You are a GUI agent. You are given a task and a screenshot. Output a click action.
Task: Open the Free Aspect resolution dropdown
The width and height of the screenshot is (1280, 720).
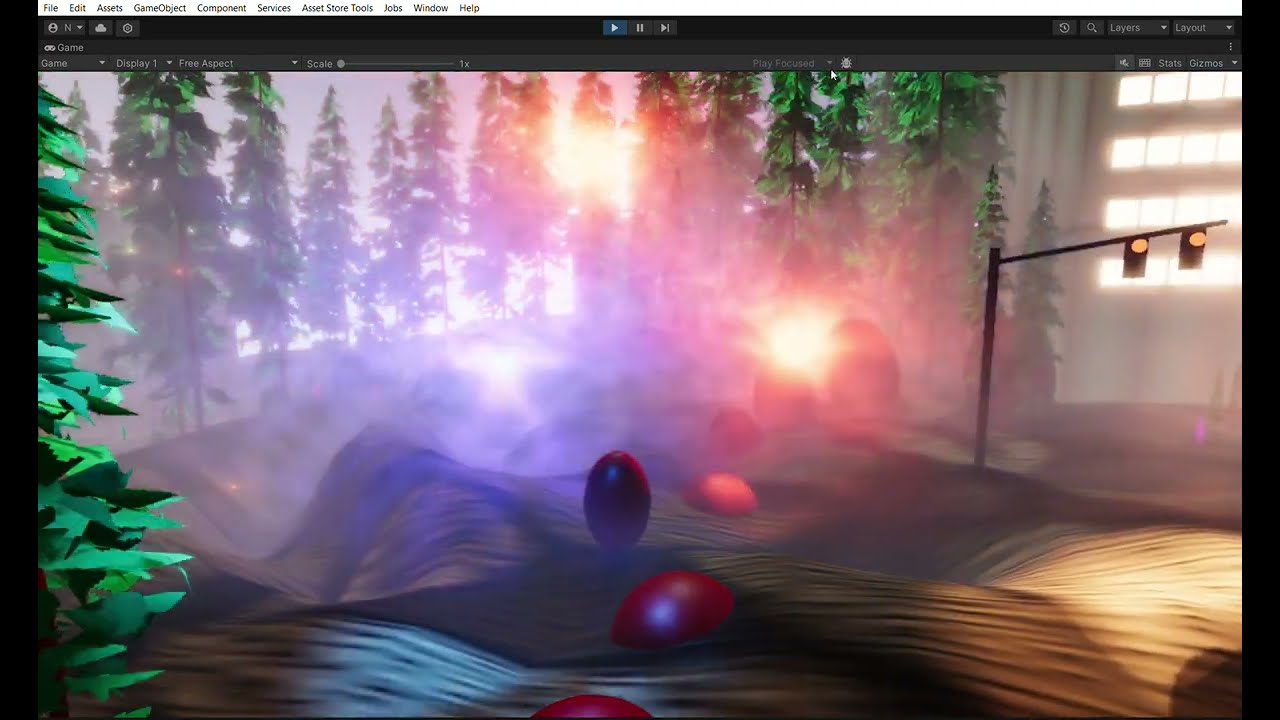[x=238, y=63]
